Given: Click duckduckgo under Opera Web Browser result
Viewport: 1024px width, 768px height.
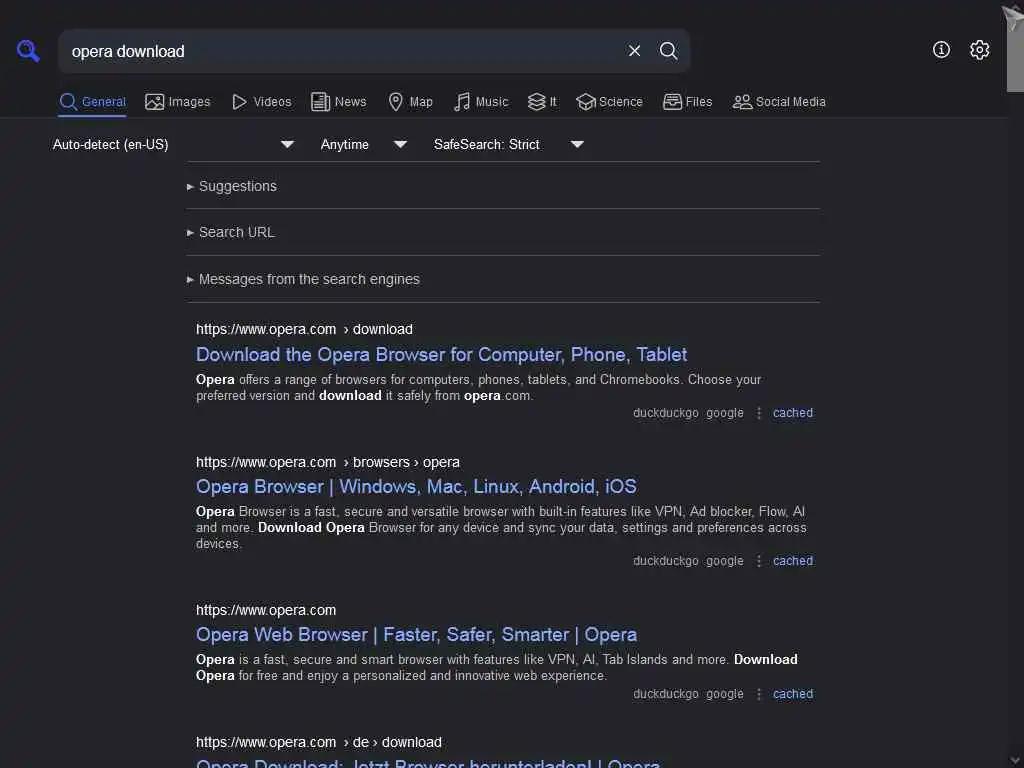Looking at the screenshot, I should coord(665,694).
